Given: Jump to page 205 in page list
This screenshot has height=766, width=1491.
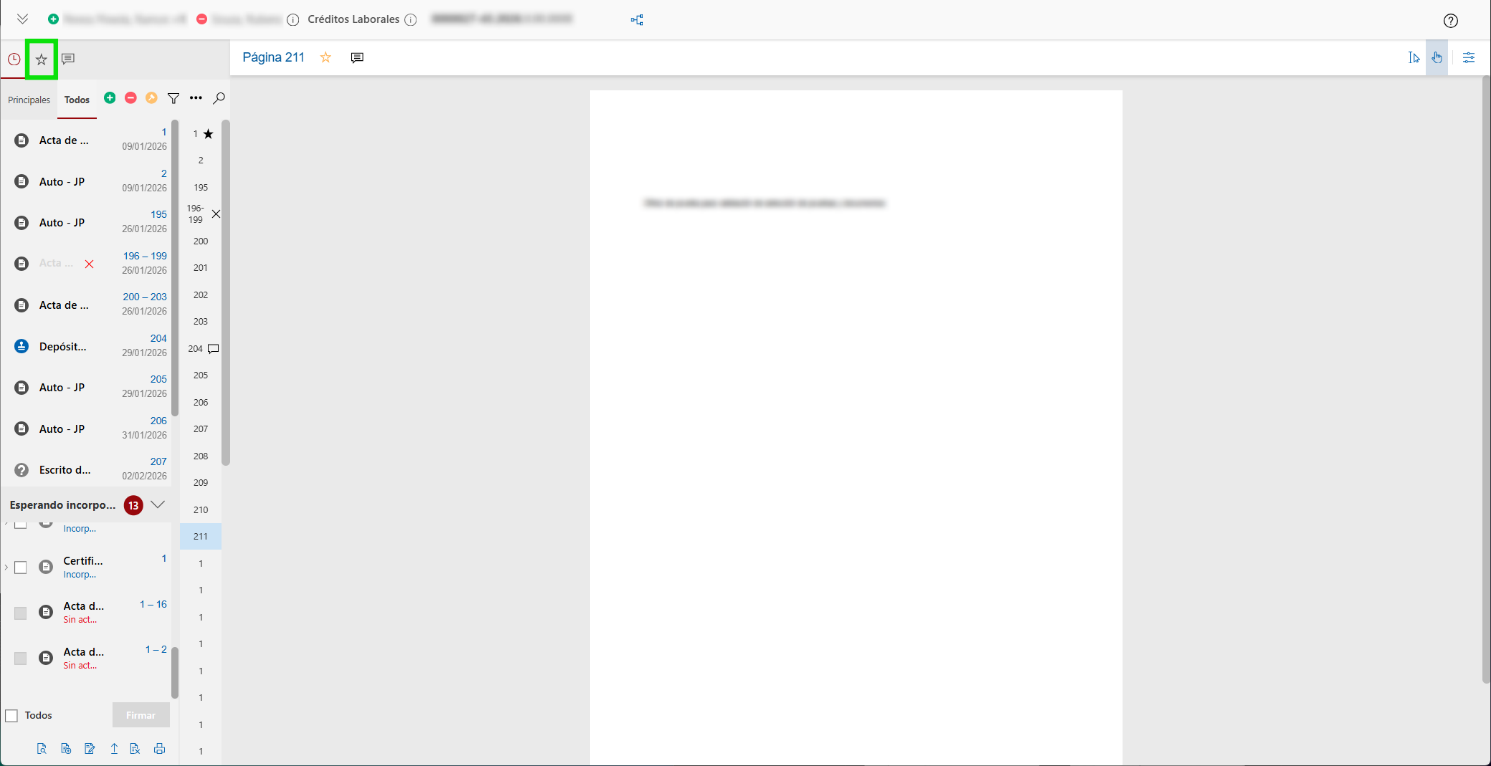Looking at the screenshot, I should coord(200,375).
